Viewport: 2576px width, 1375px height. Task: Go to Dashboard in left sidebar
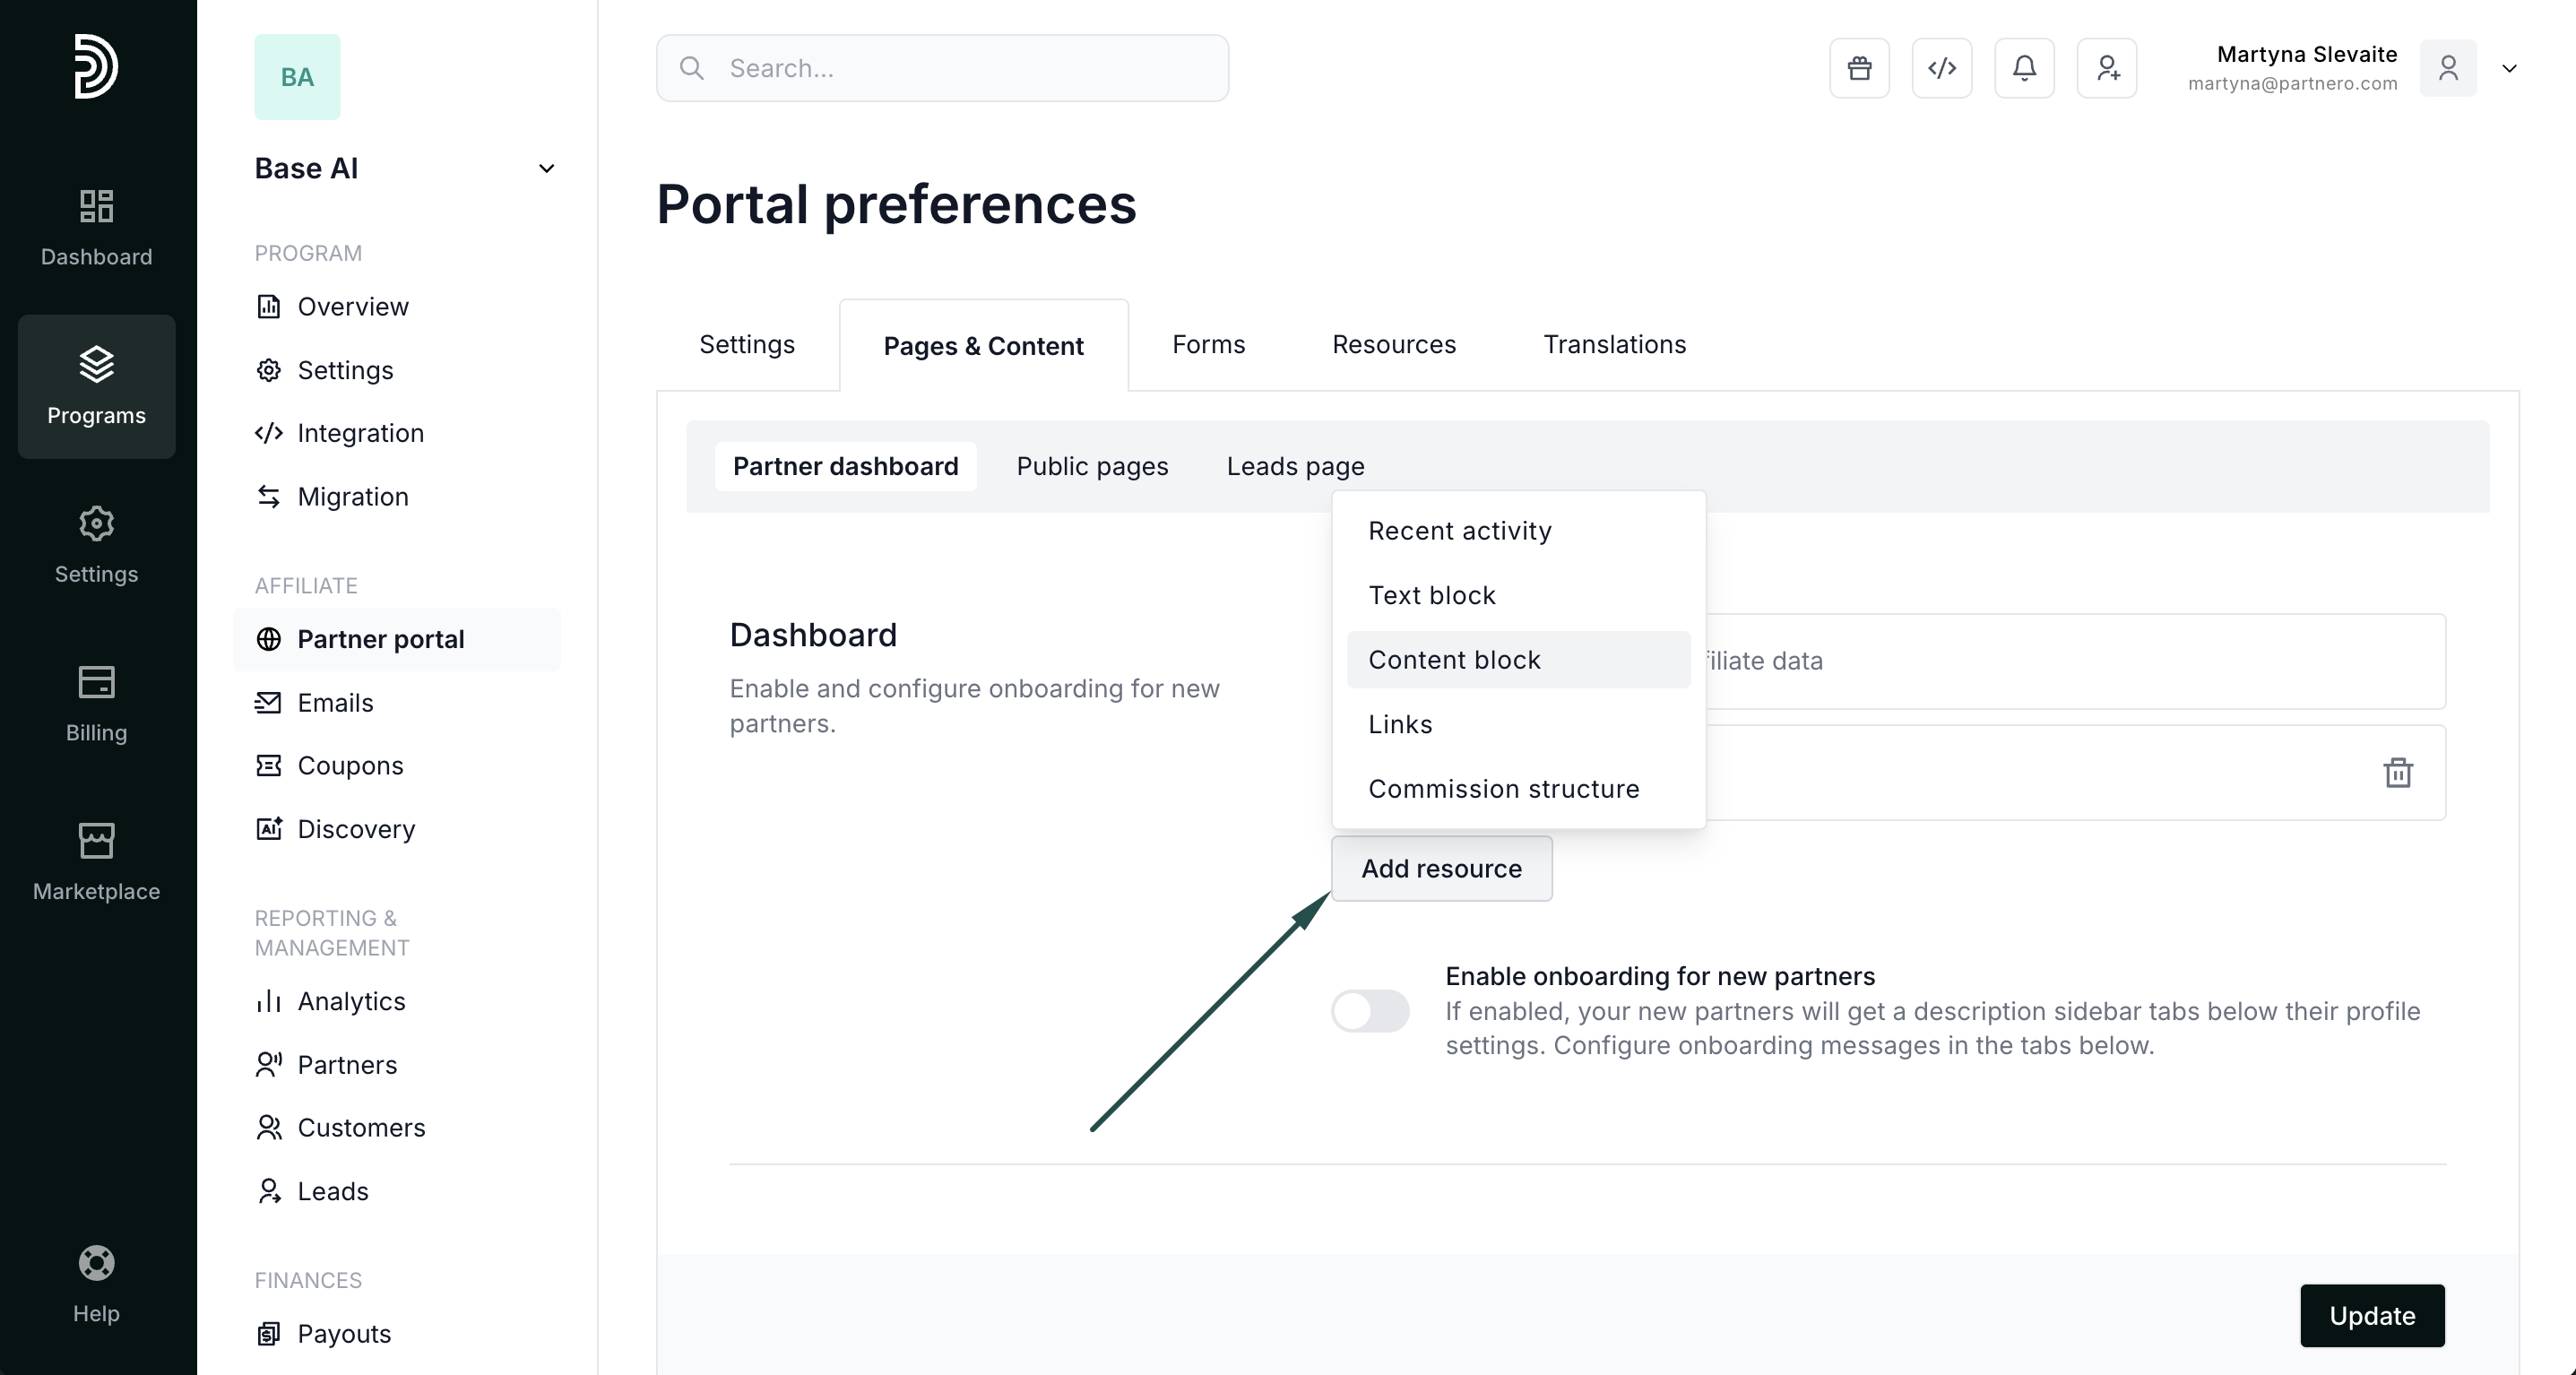point(96,227)
